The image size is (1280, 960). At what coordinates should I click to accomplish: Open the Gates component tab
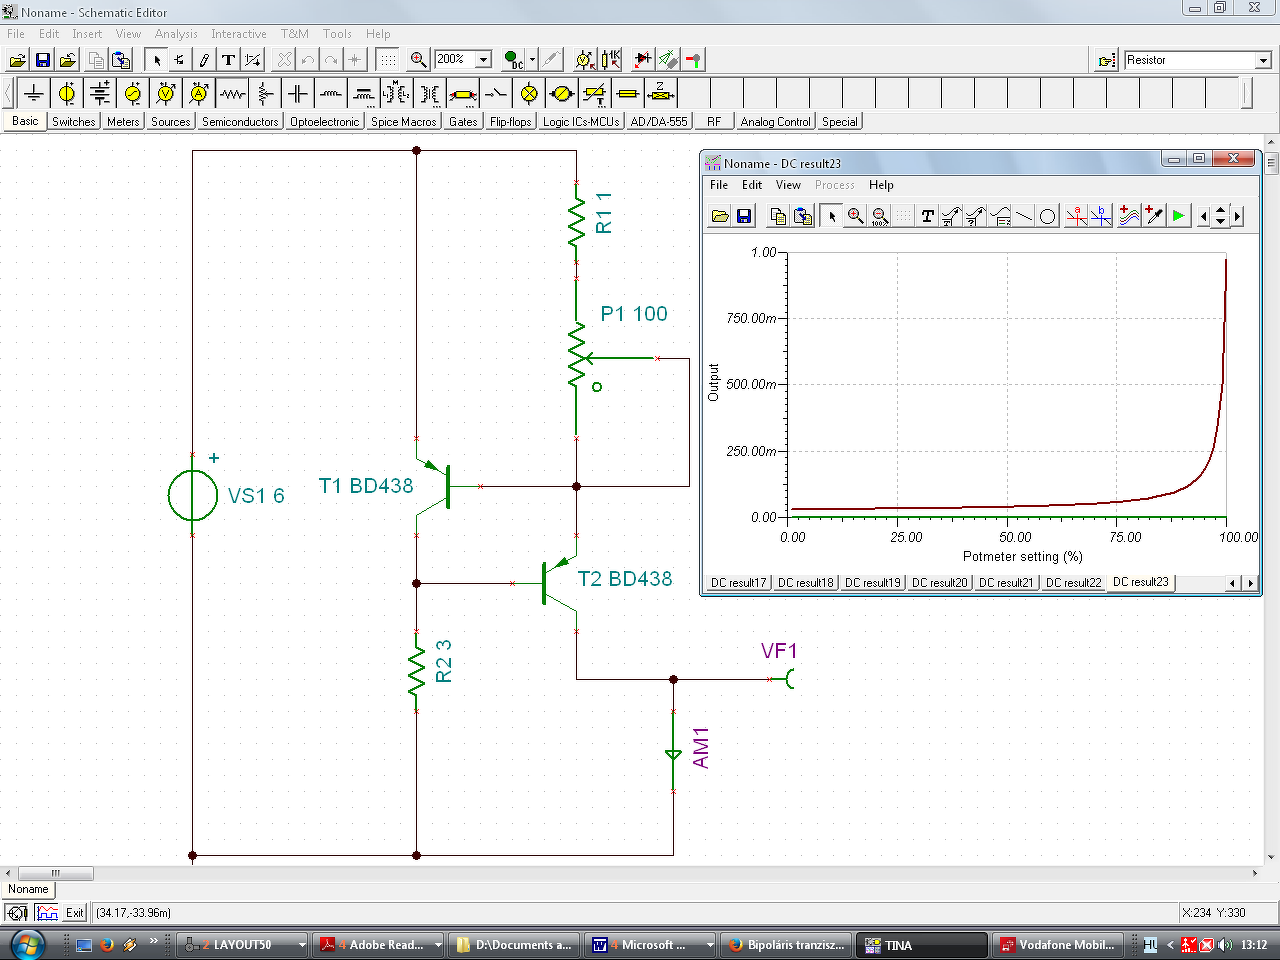(x=463, y=122)
